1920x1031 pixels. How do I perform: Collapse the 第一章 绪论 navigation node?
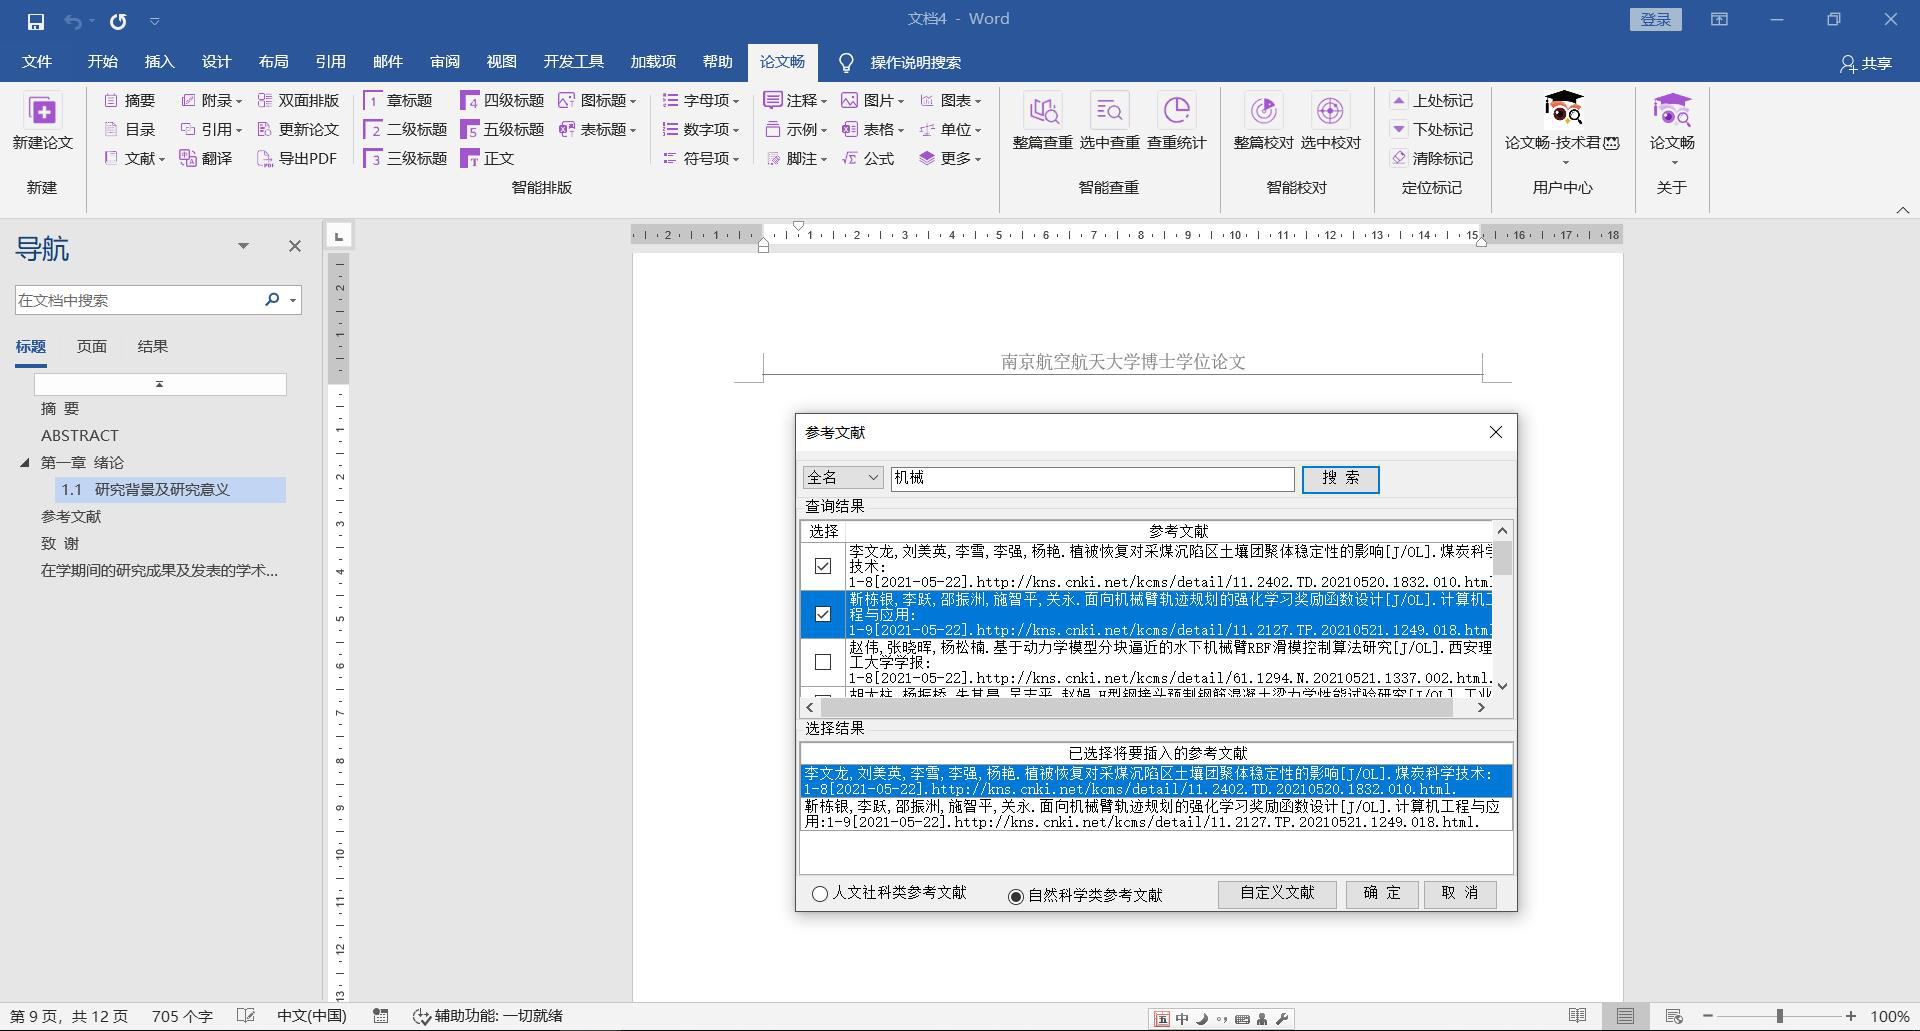tap(25, 462)
